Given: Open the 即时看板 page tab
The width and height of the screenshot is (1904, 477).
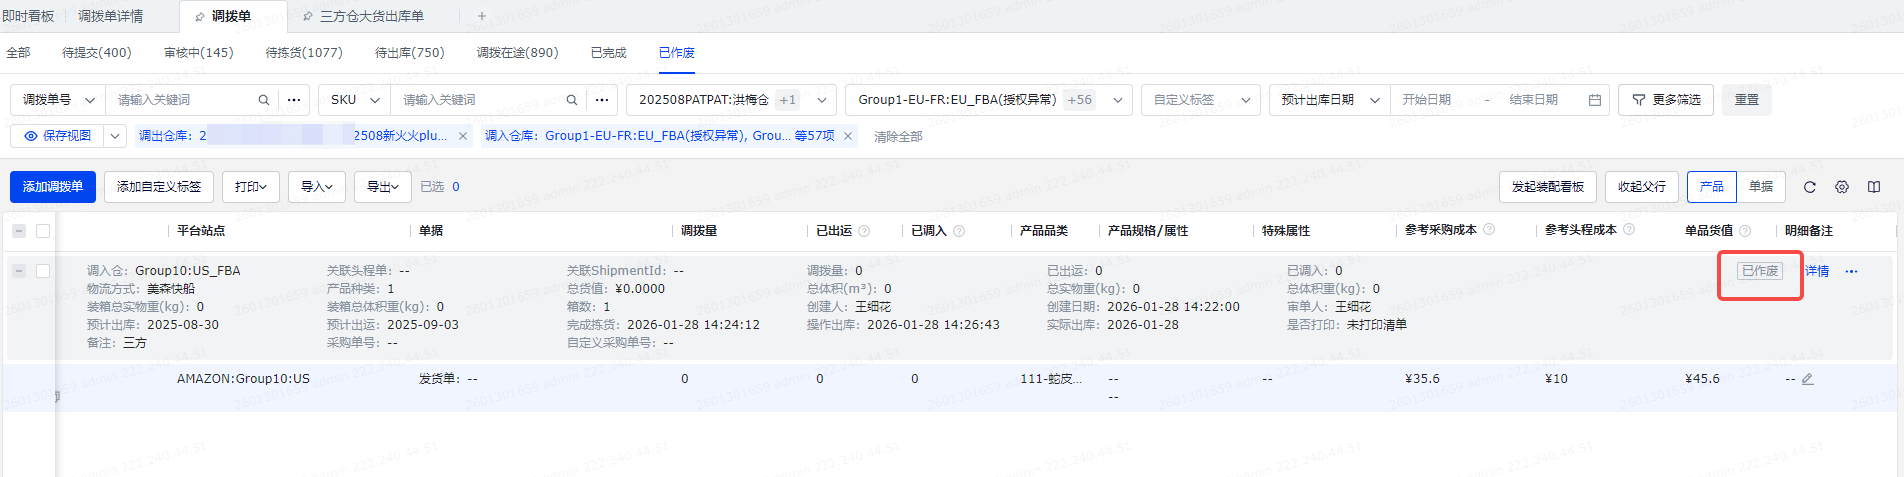Looking at the screenshot, I should coord(28,16).
